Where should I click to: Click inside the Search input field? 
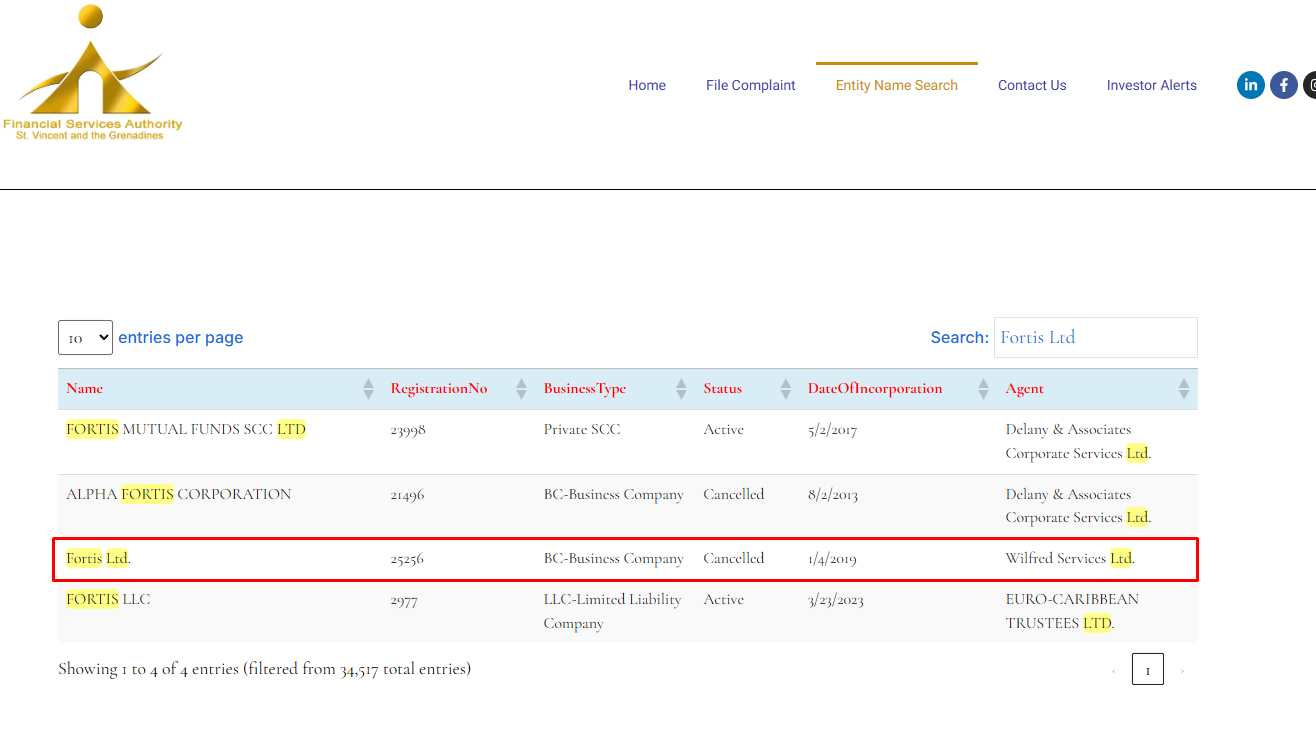(x=1095, y=338)
